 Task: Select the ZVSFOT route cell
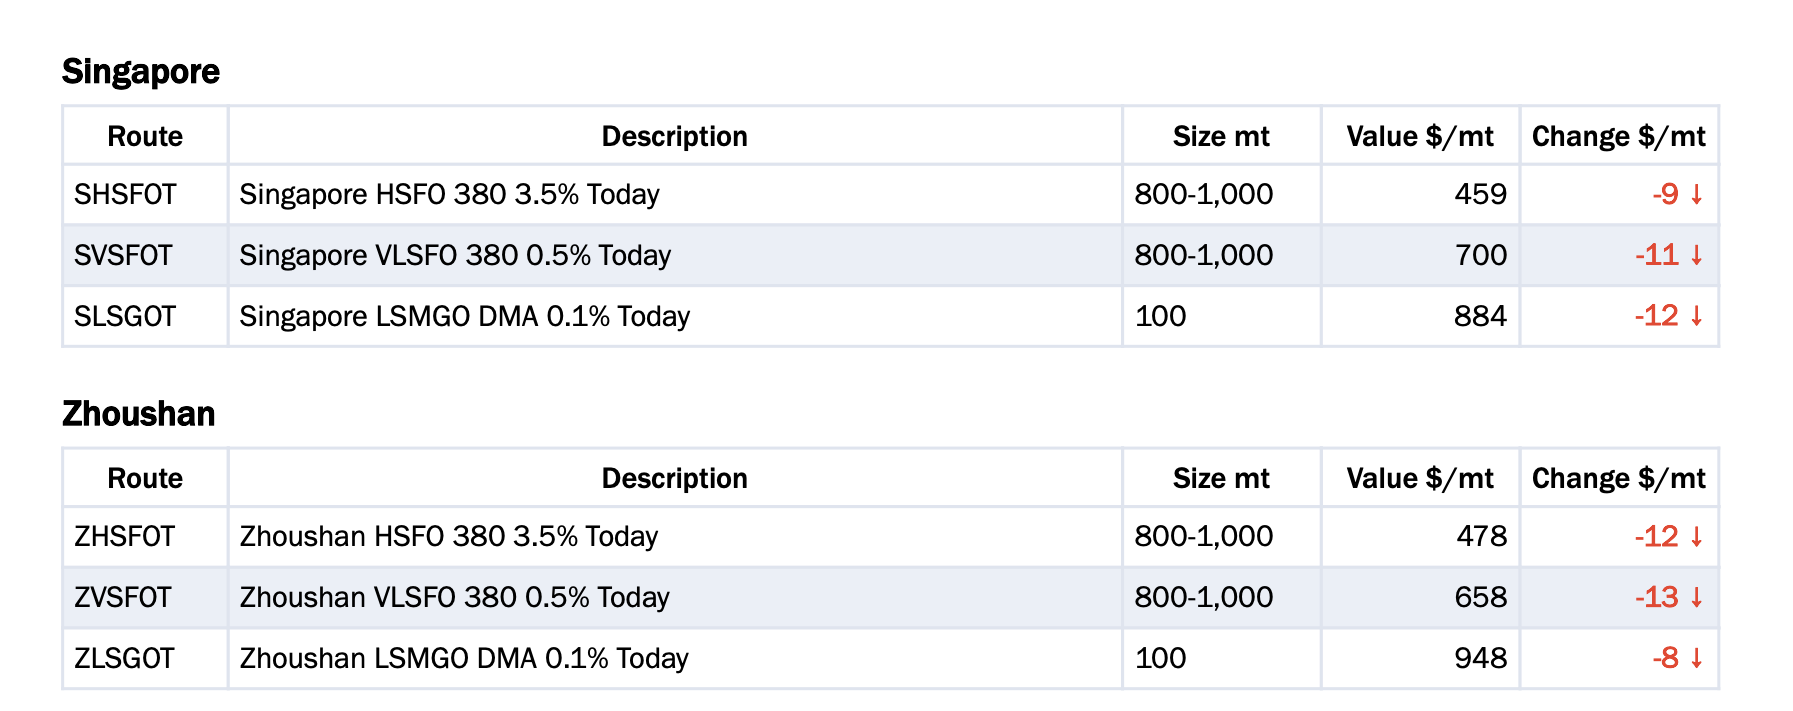(146, 597)
